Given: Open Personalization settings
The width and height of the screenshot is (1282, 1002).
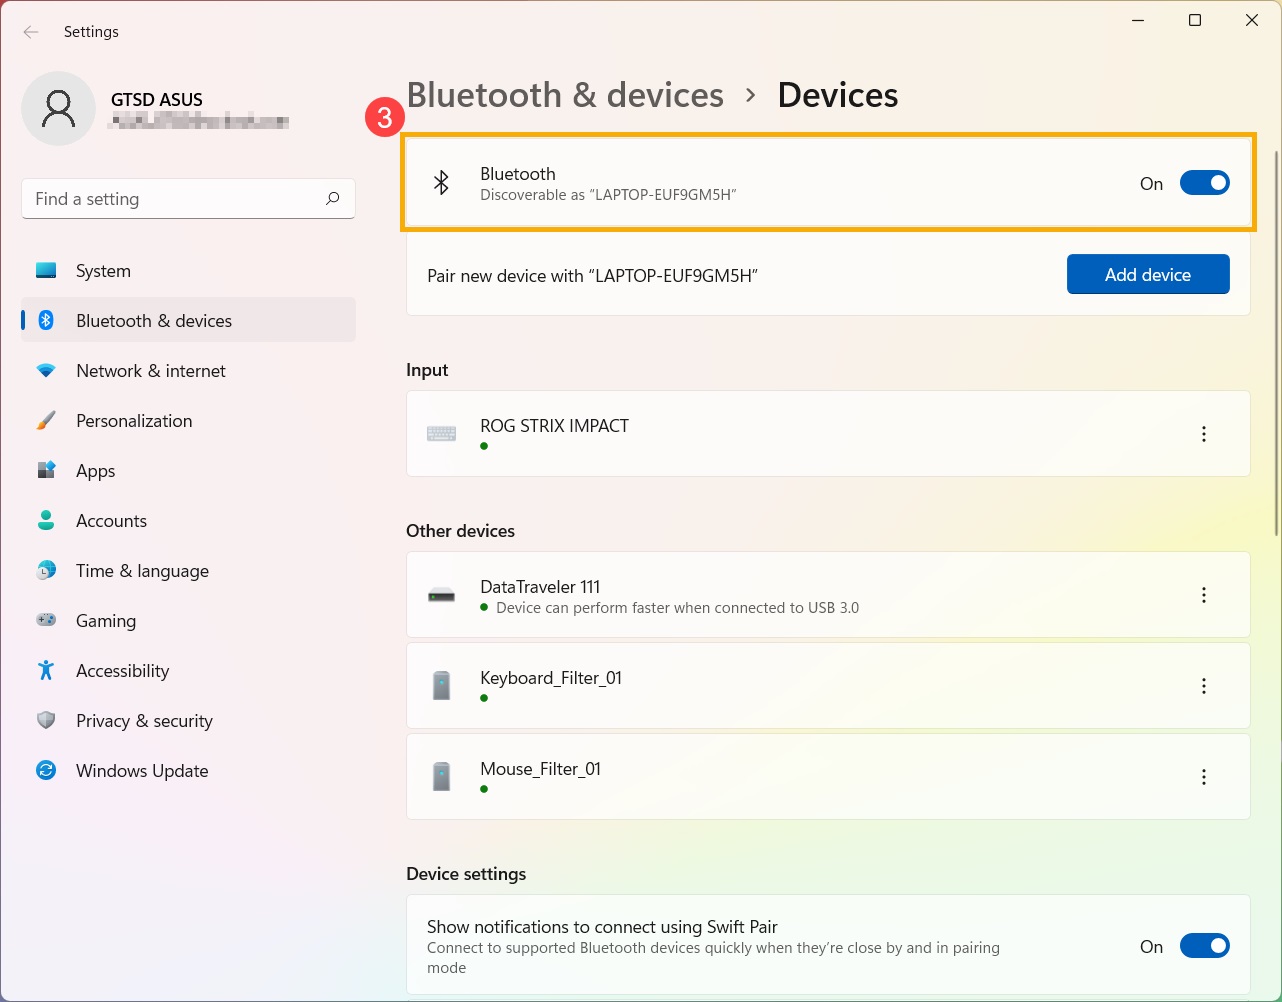Looking at the screenshot, I should (x=188, y=421).
